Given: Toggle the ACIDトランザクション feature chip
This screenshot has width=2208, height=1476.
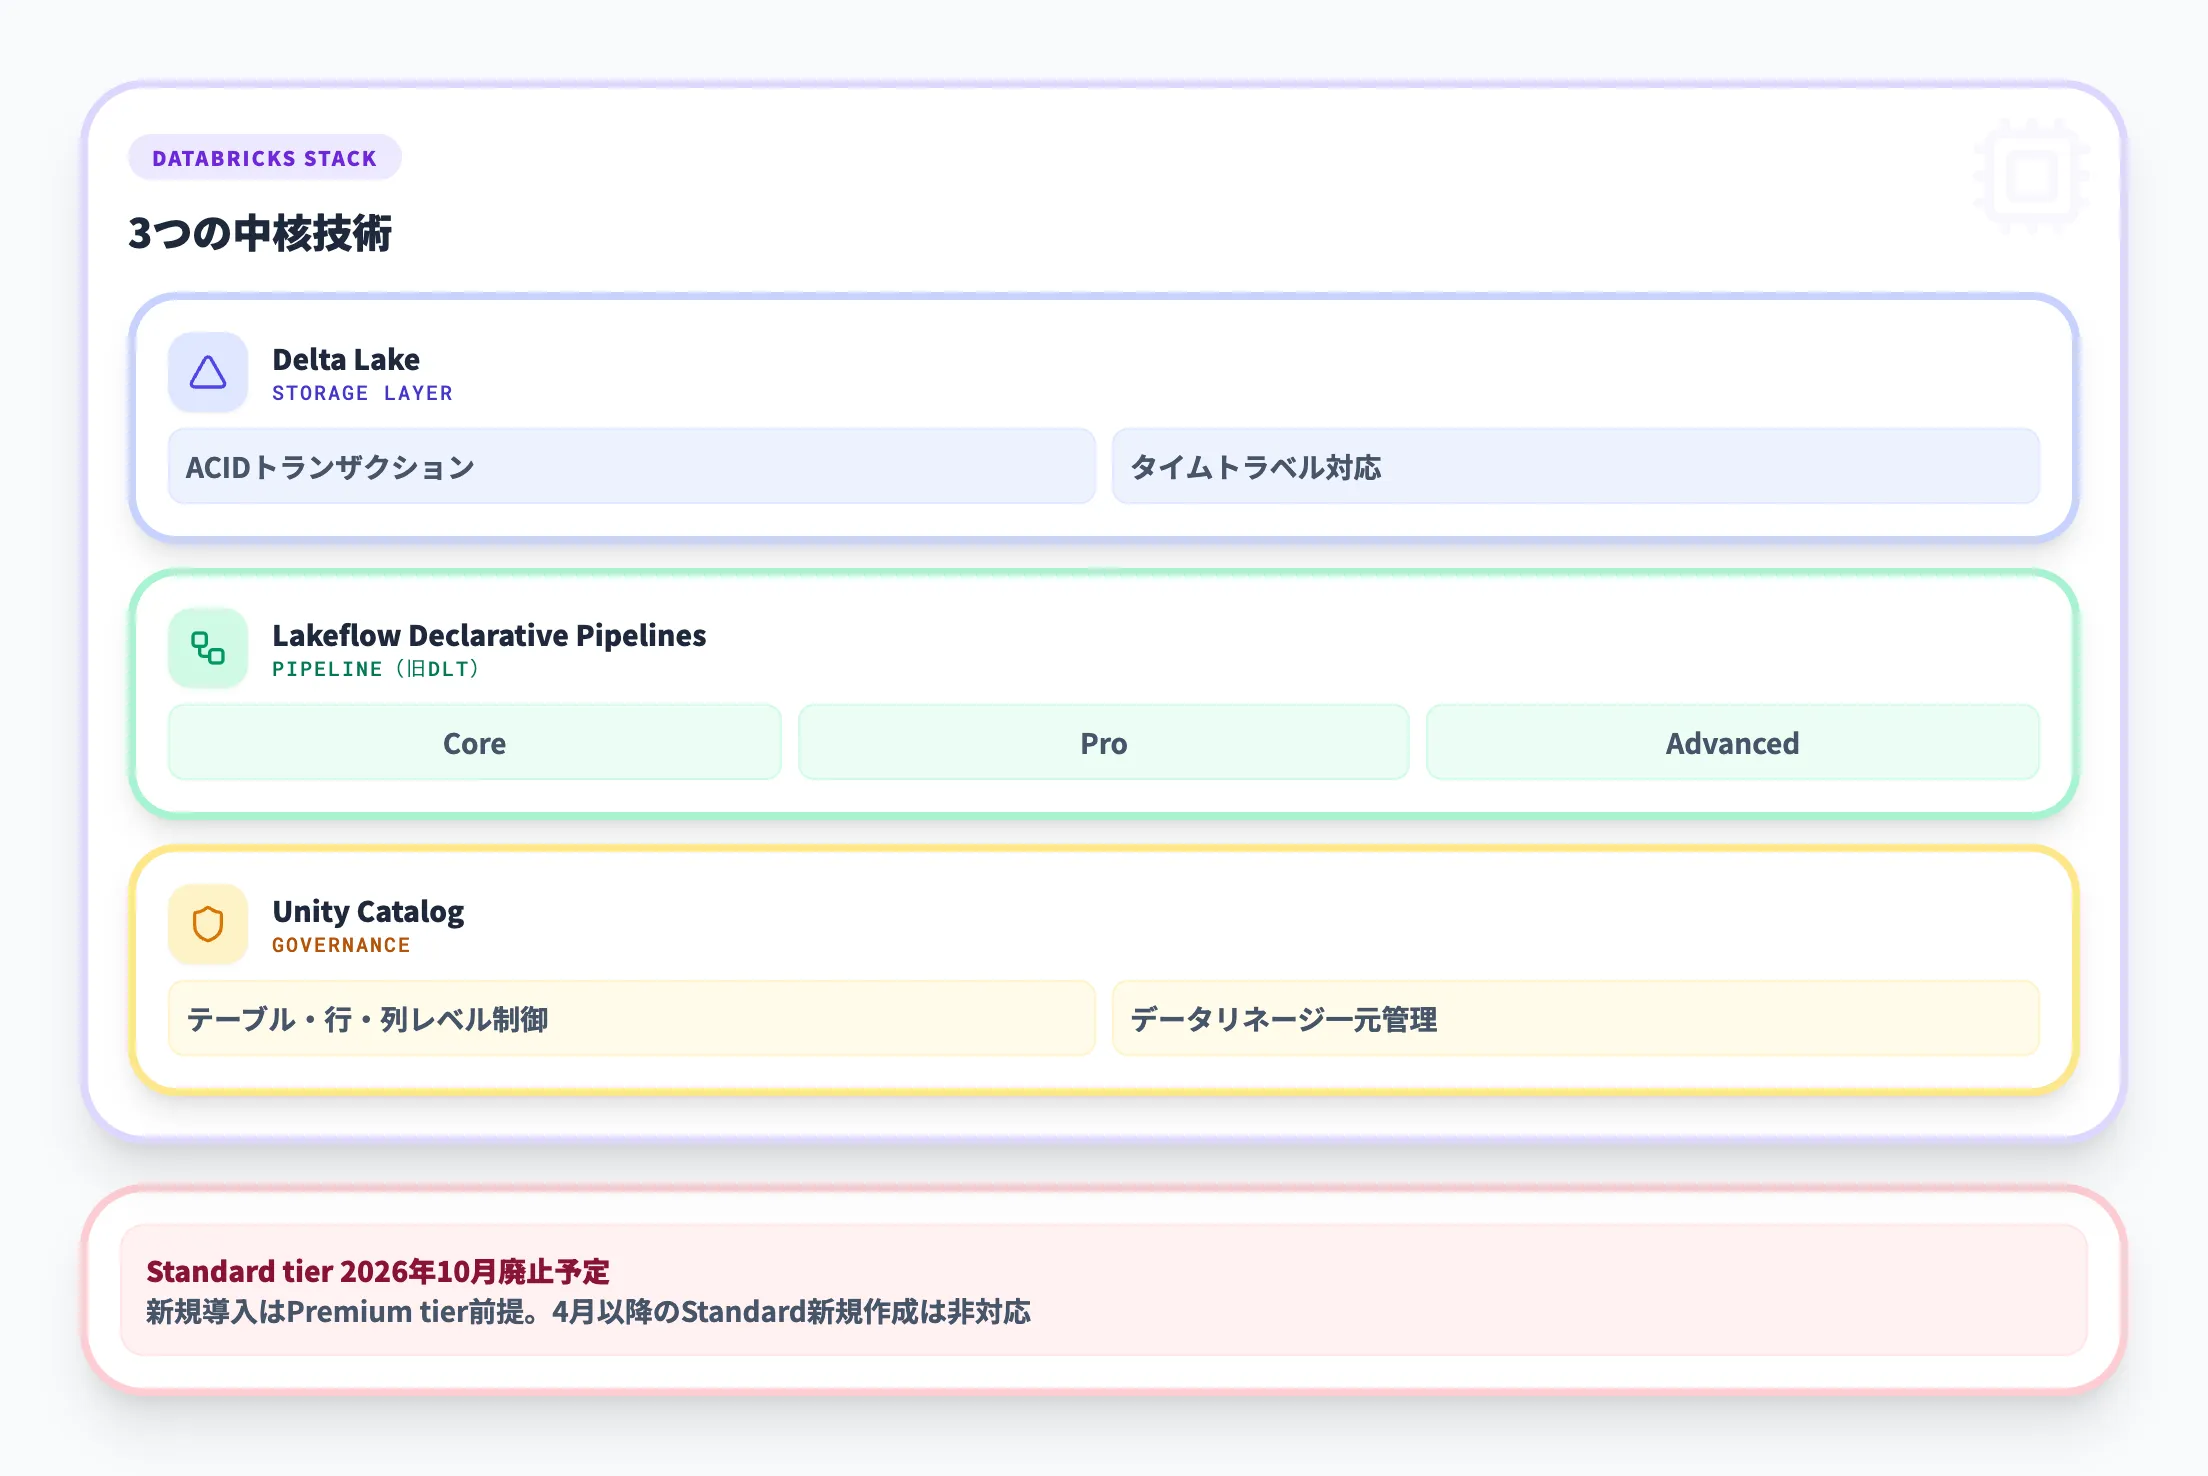Looking at the screenshot, I should tap(631, 466).
